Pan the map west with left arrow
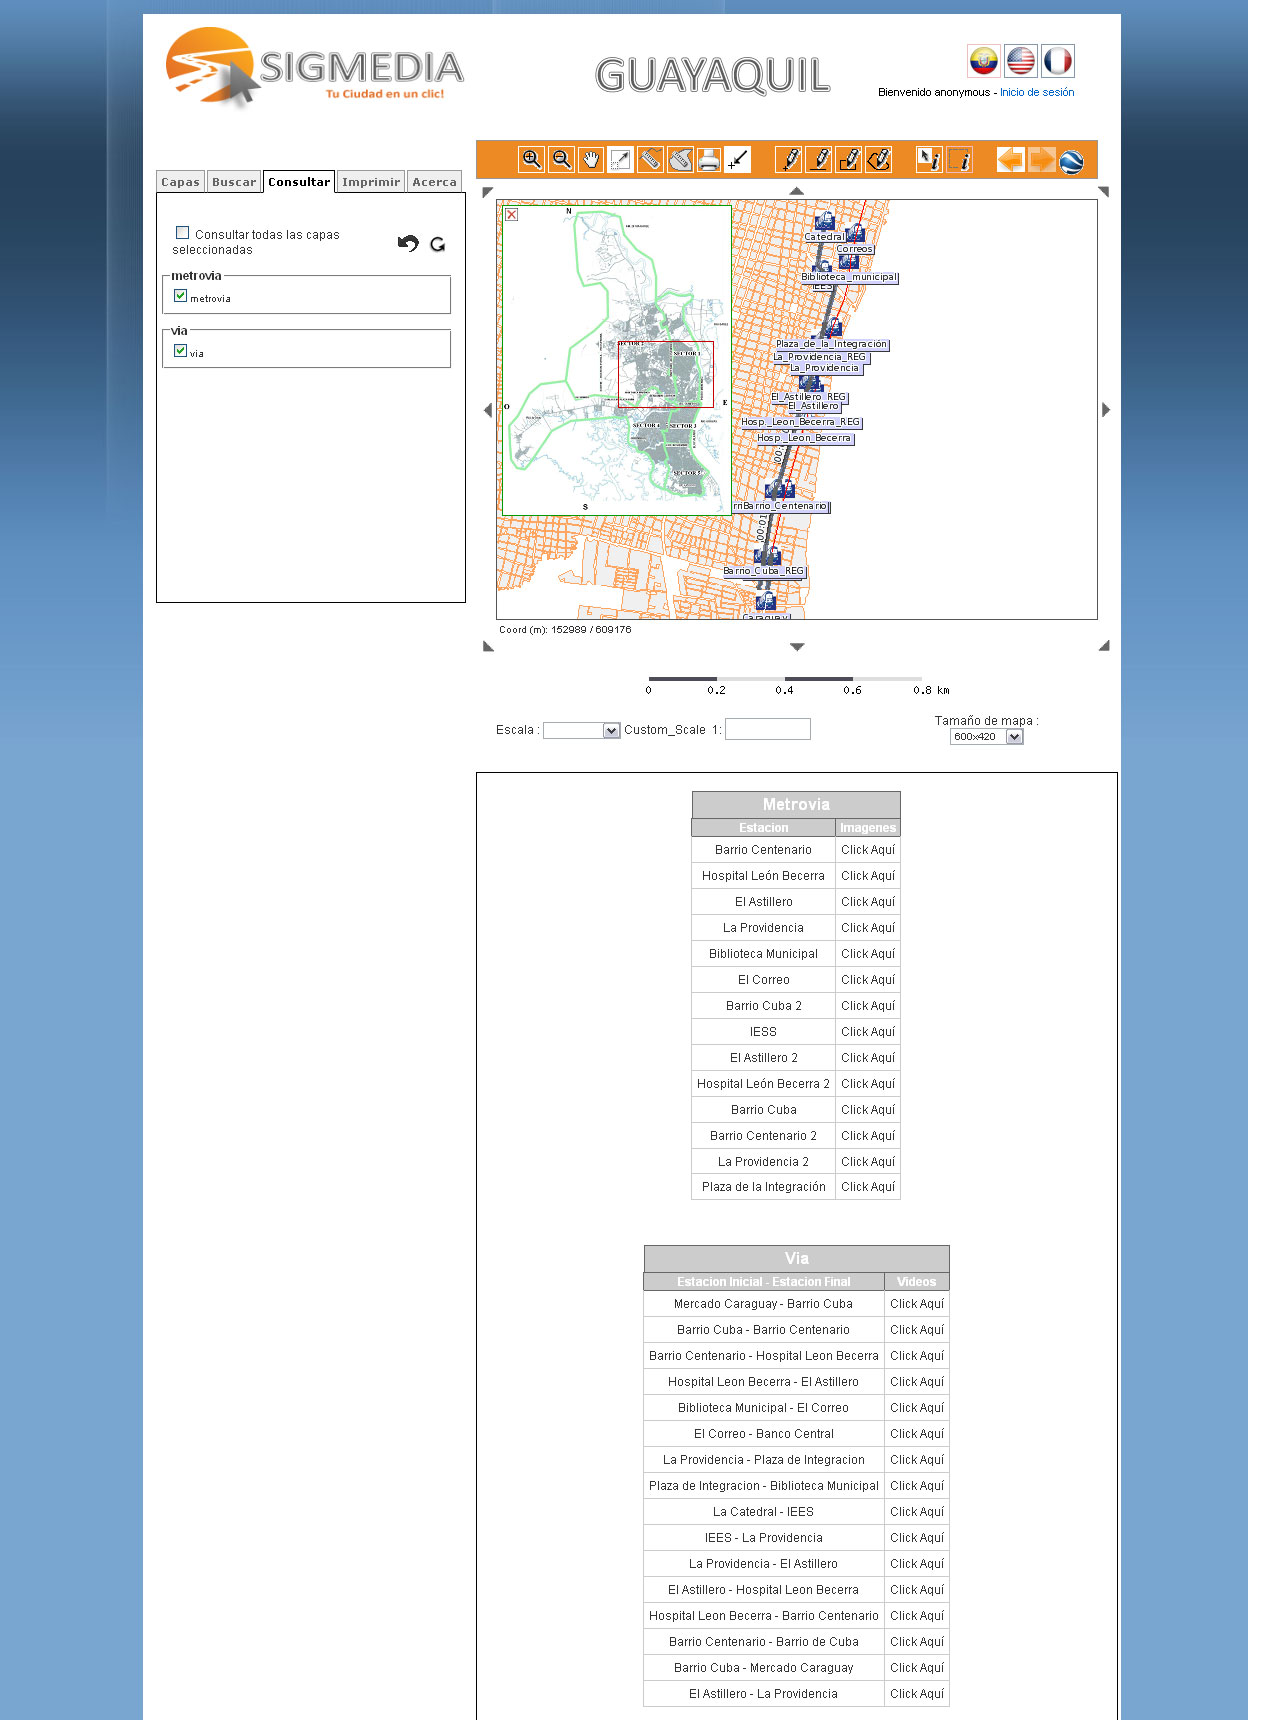Image resolution: width=1280 pixels, height=1720 pixels. [488, 410]
